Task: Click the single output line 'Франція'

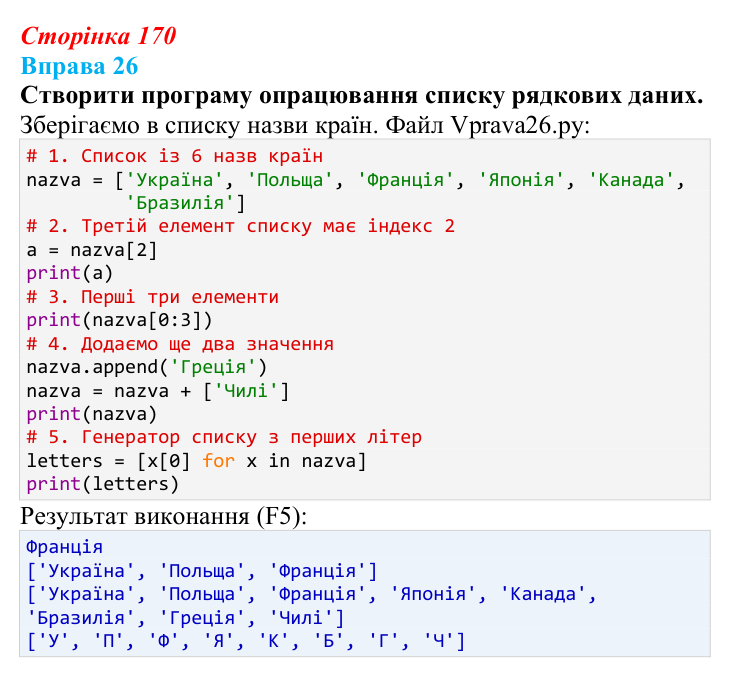Action: pos(64,547)
